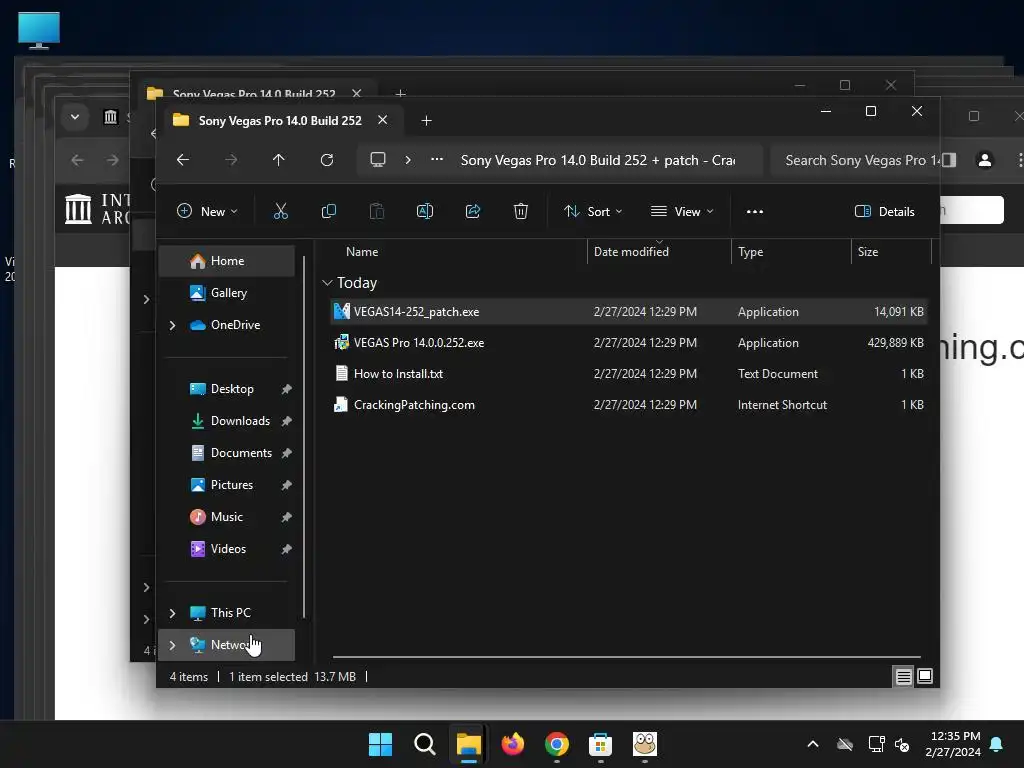
Task: Show hidden system tray icons
Action: point(813,744)
